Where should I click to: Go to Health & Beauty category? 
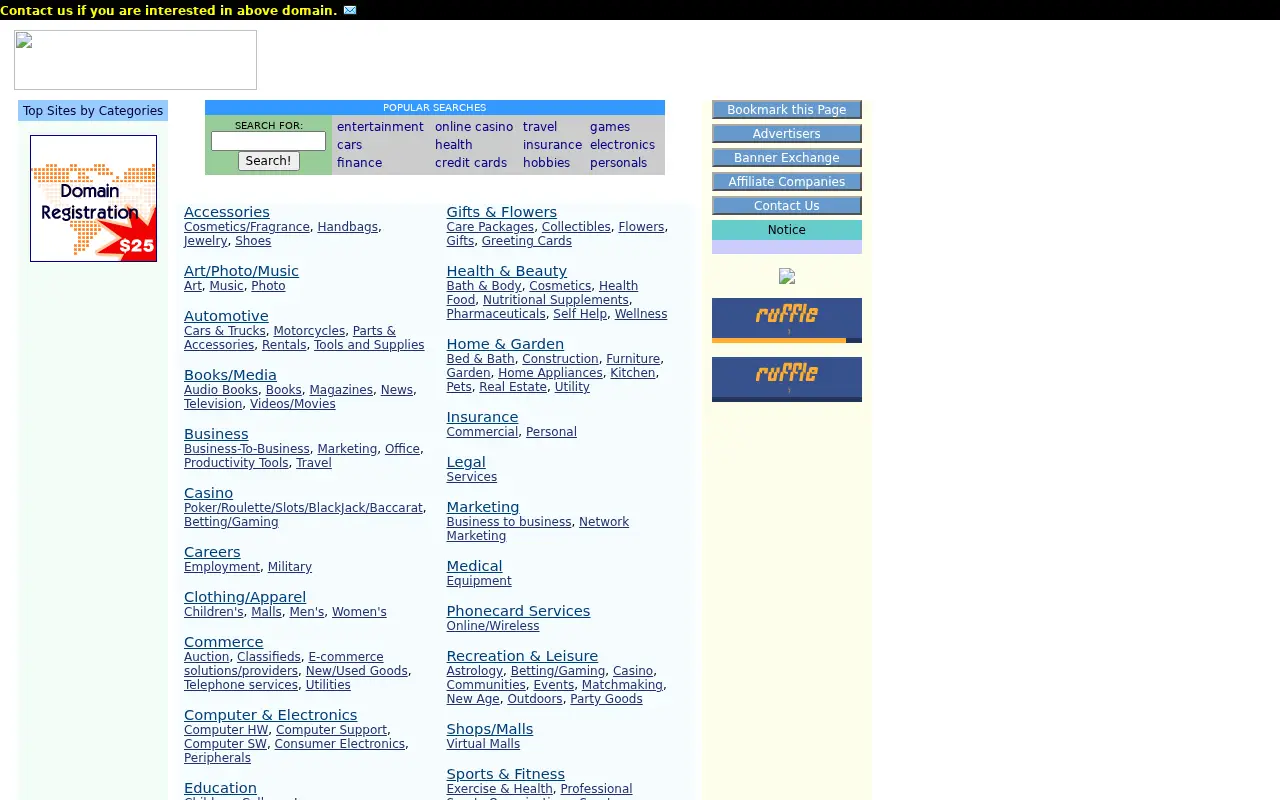click(506, 271)
